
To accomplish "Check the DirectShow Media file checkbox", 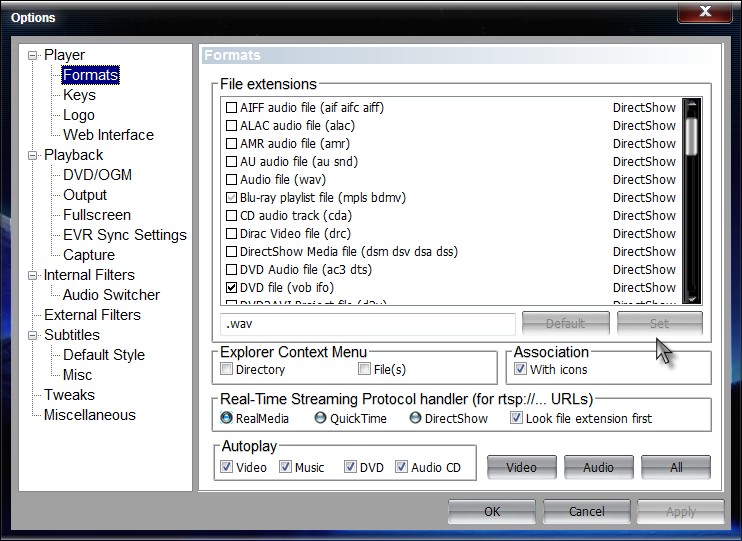I will pos(231,251).
